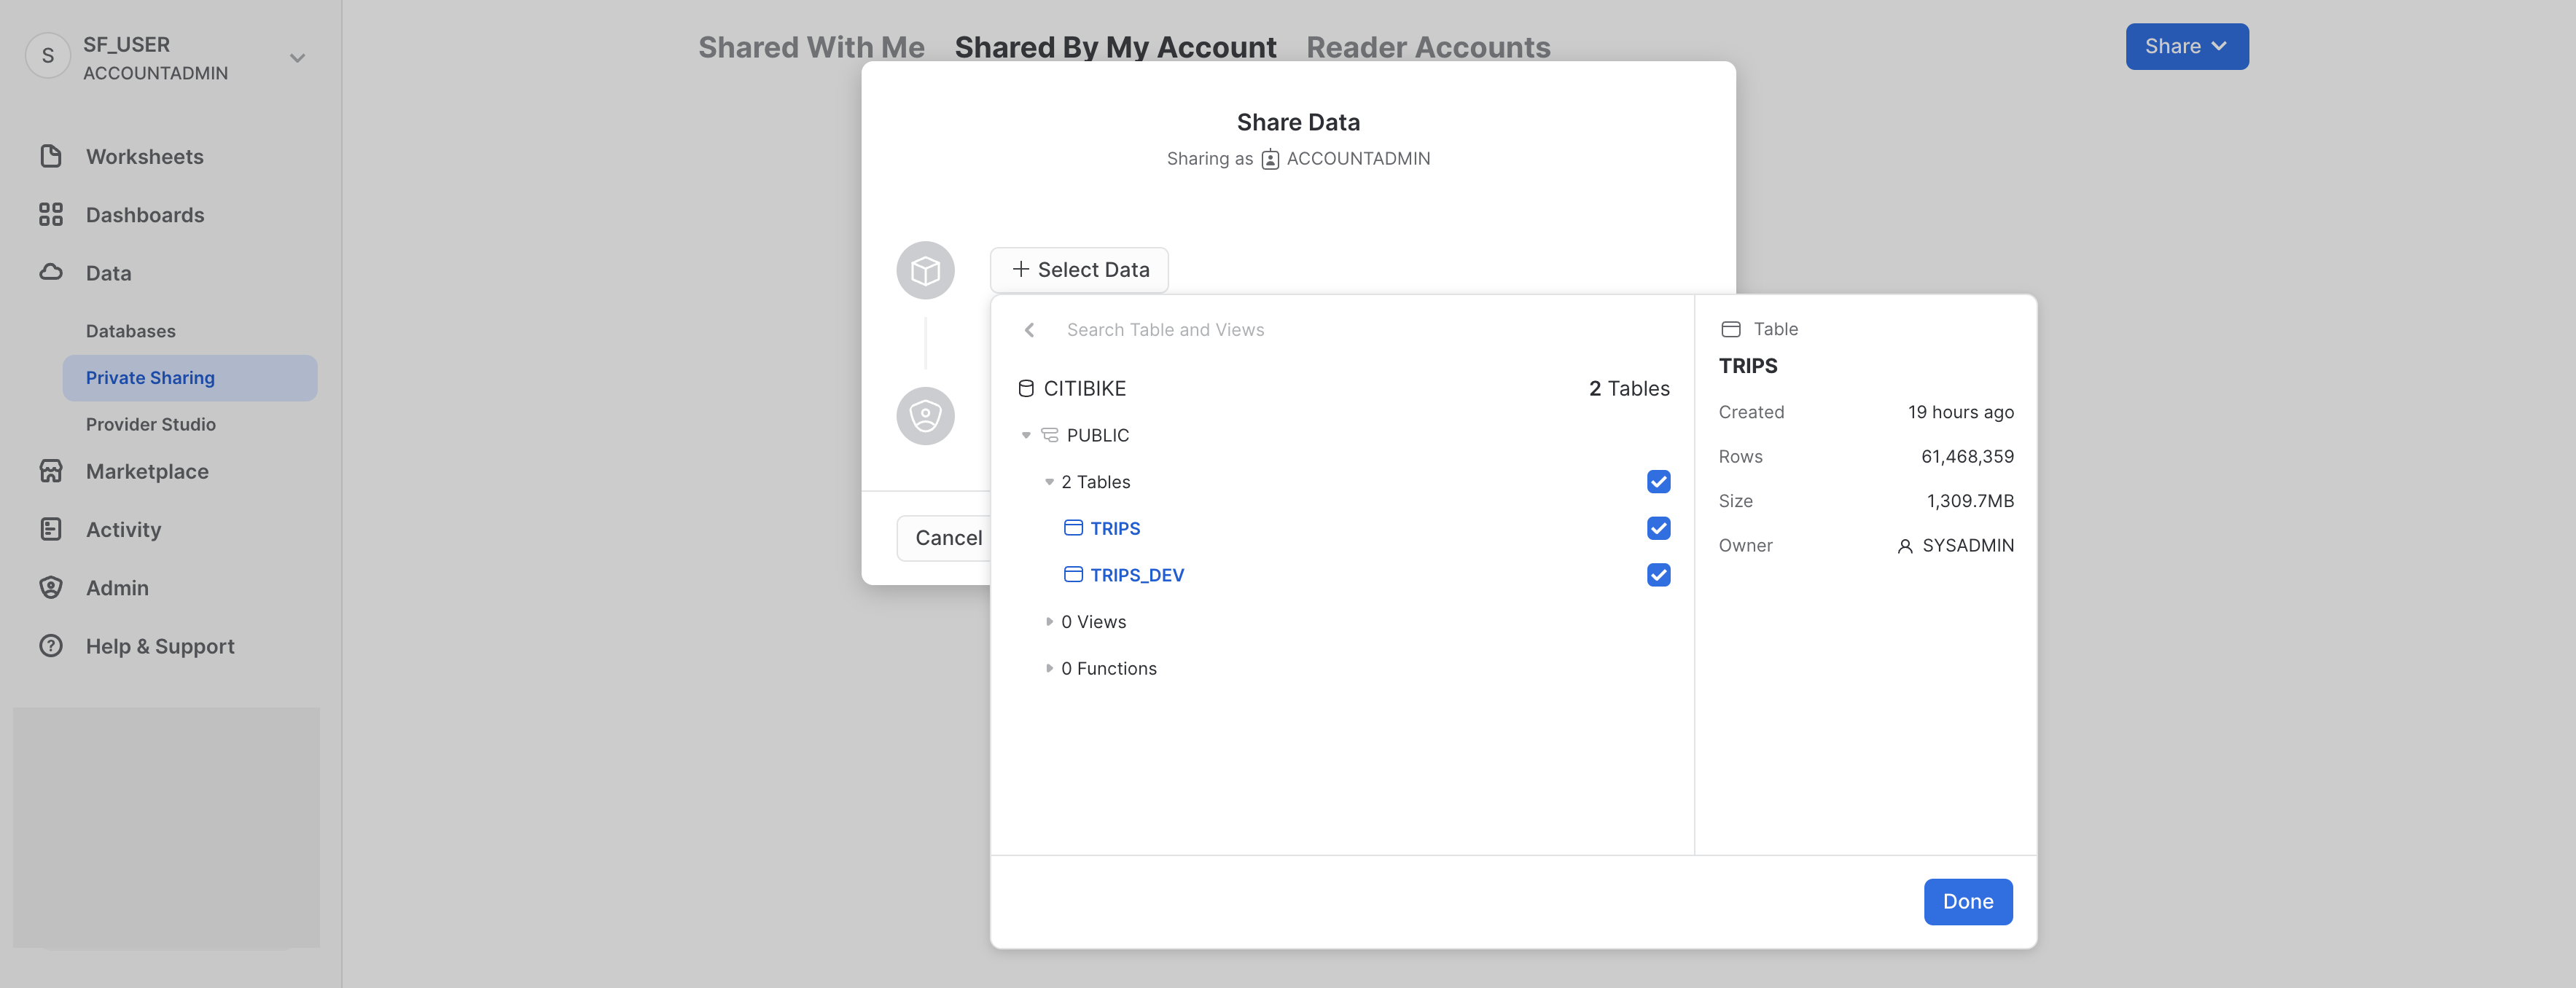Image resolution: width=2576 pixels, height=988 pixels.
Task: Switch to Reader Accounts tab
Action: pos(1427,47)
